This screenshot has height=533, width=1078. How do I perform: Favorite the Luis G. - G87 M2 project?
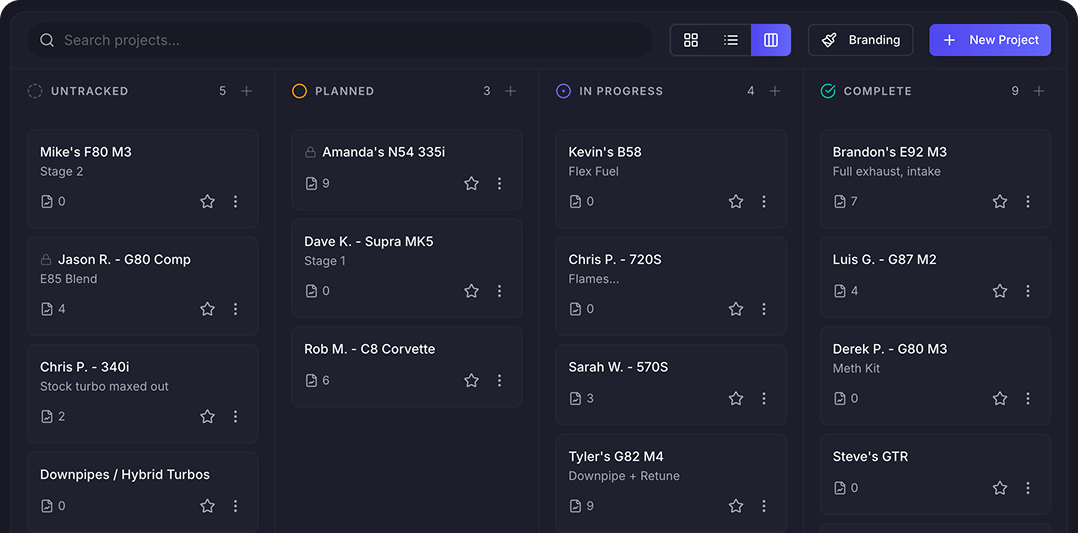click(1000, 291)
